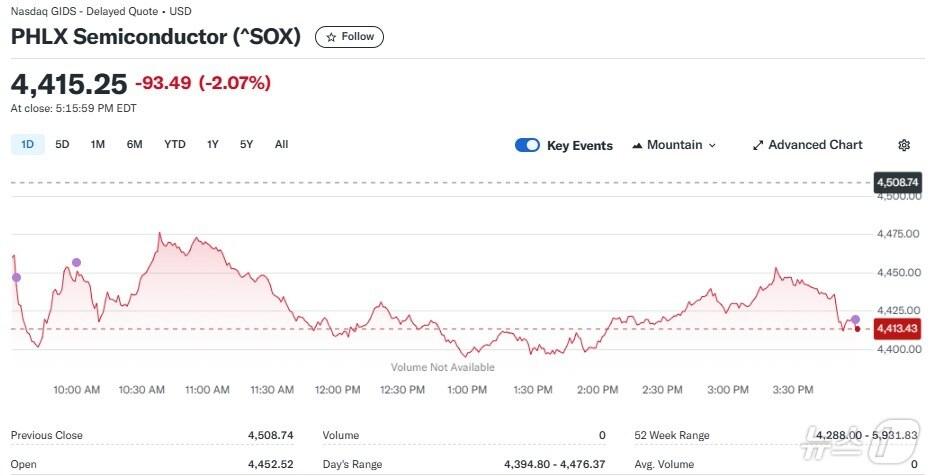
Task: Open chart settings gear icon
Action: 904,145
